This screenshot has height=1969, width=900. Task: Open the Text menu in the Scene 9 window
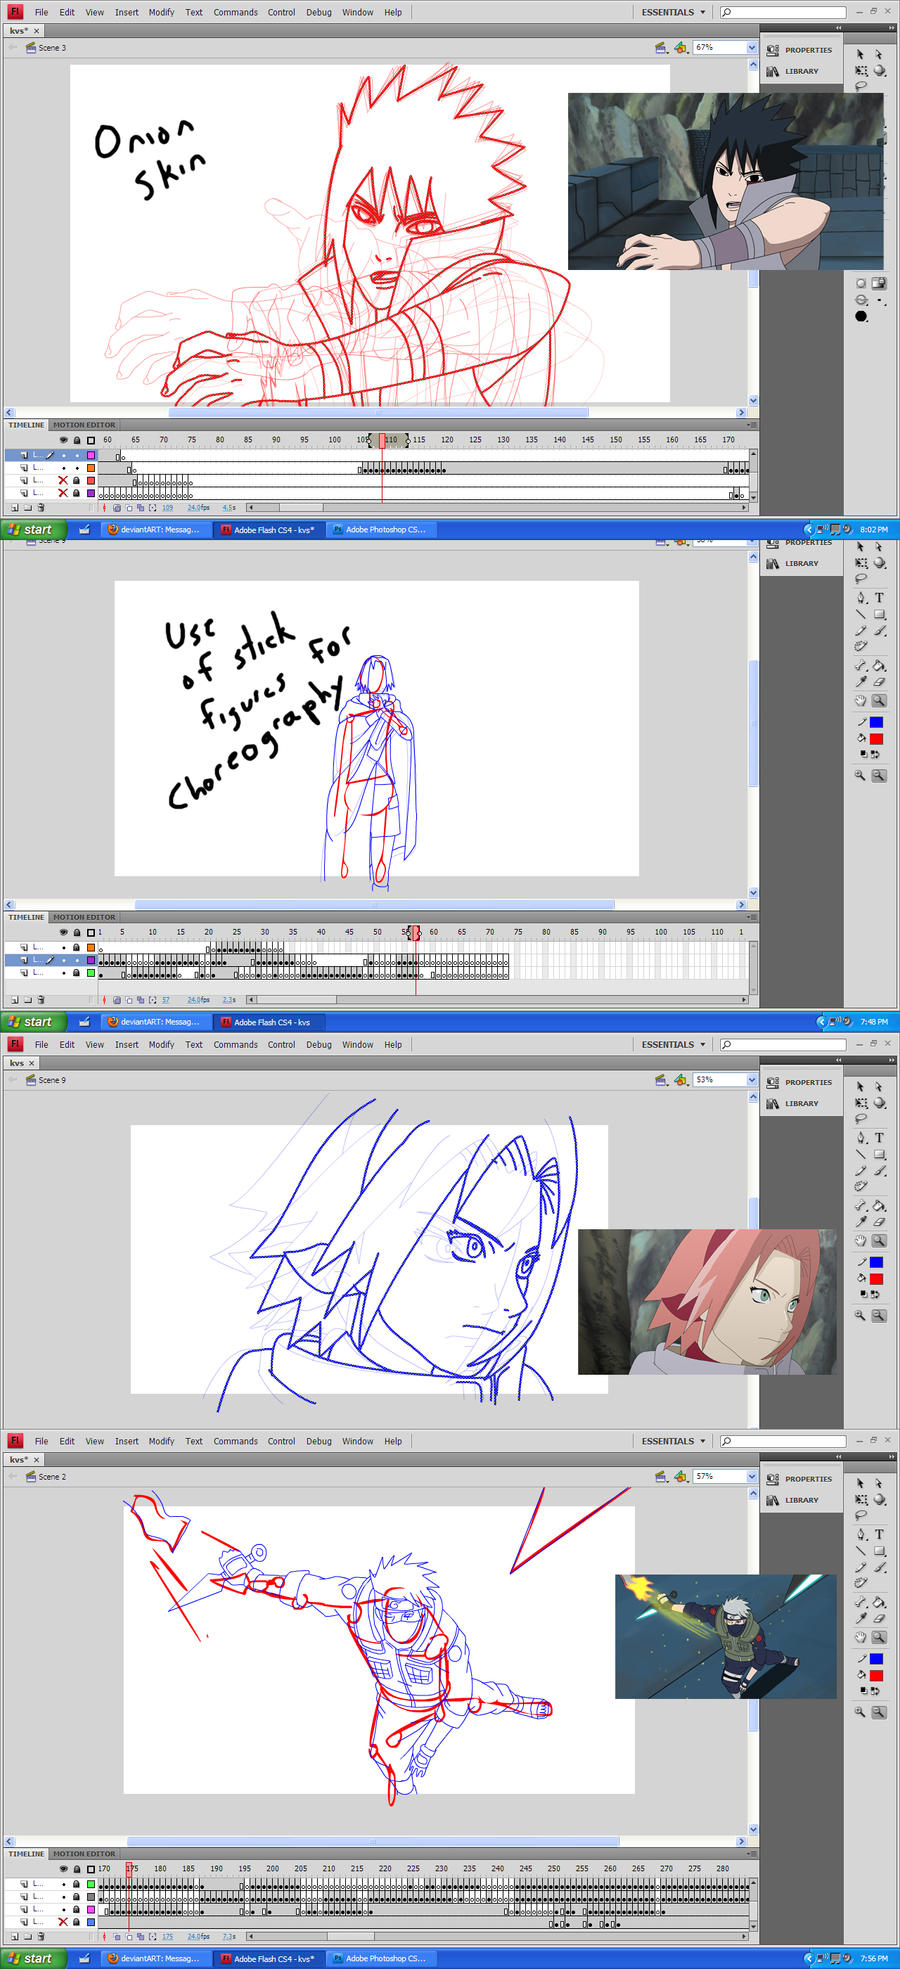click(194, 1044)
